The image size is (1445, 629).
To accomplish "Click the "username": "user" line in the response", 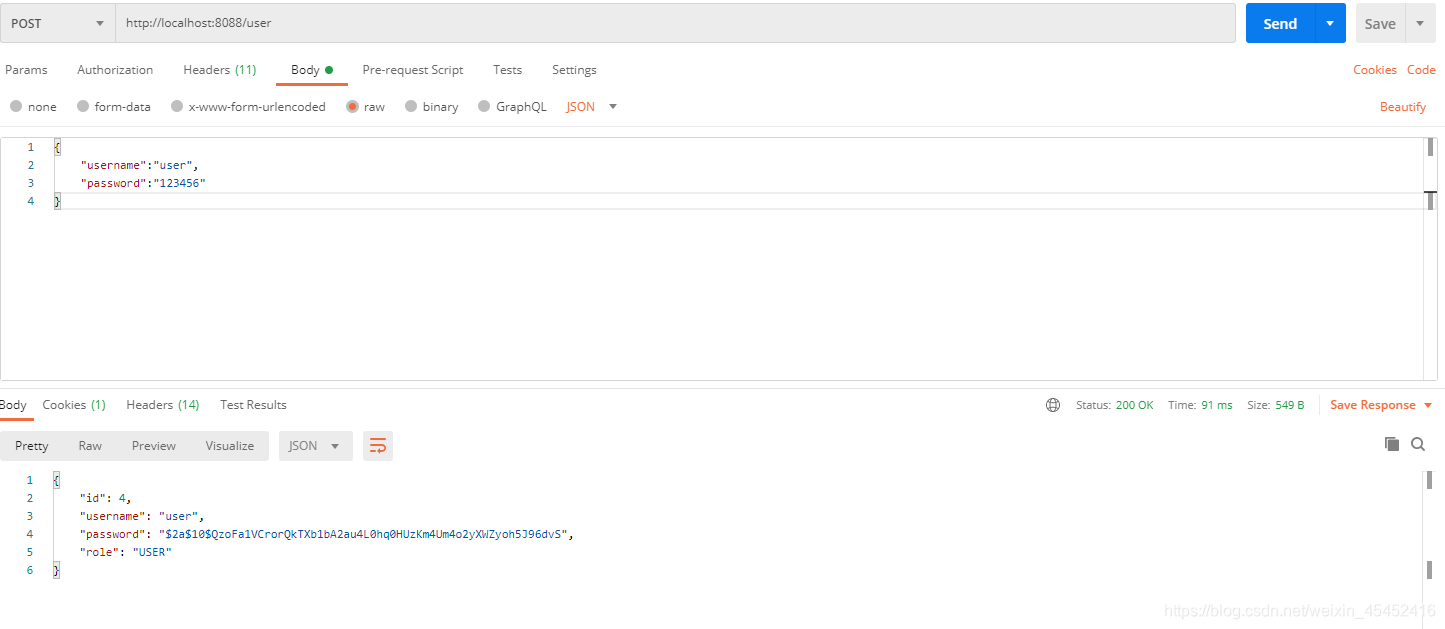I will pyautogui.click(x=143, y=516).
